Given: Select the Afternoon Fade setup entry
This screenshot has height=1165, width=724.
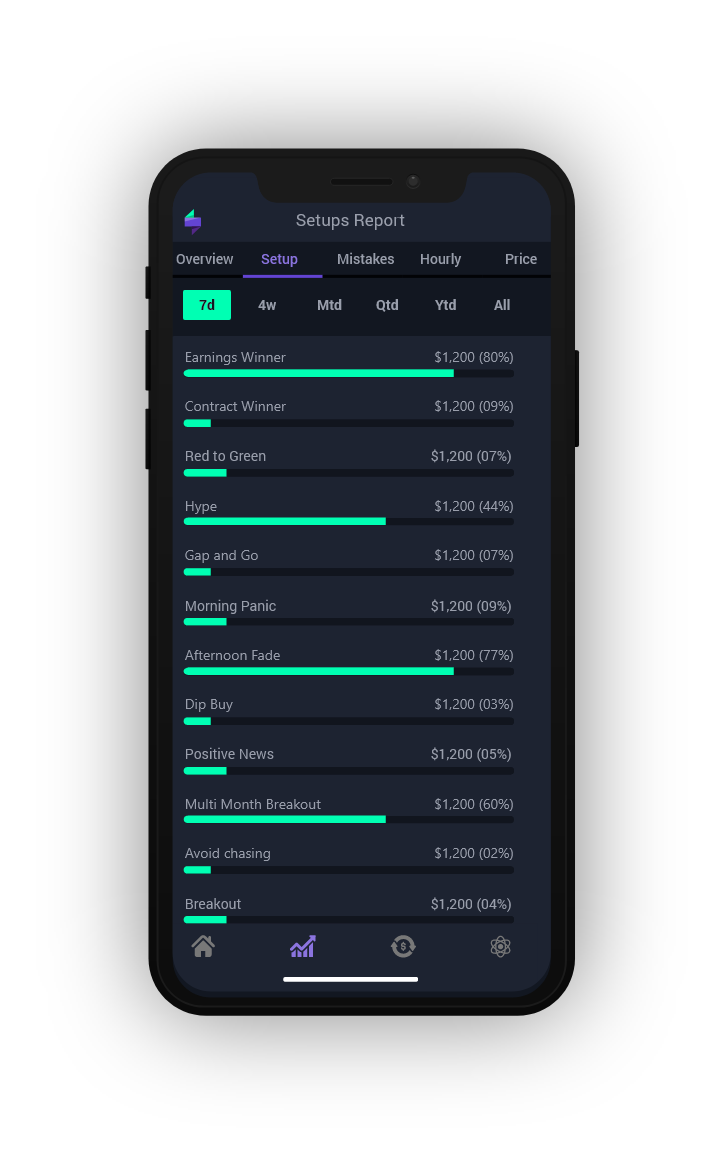Looking at the screenshot, I should click(349, 662).
